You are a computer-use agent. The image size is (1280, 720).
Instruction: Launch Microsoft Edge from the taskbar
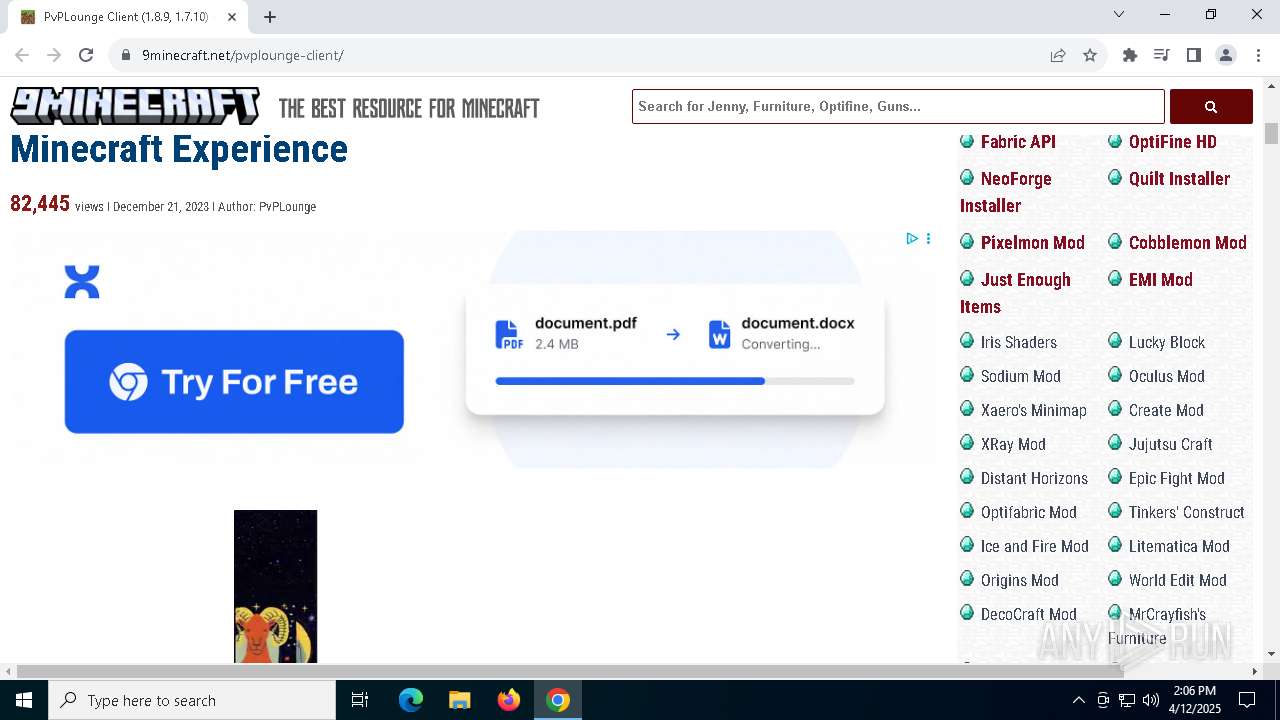click(x=411, y=700)
